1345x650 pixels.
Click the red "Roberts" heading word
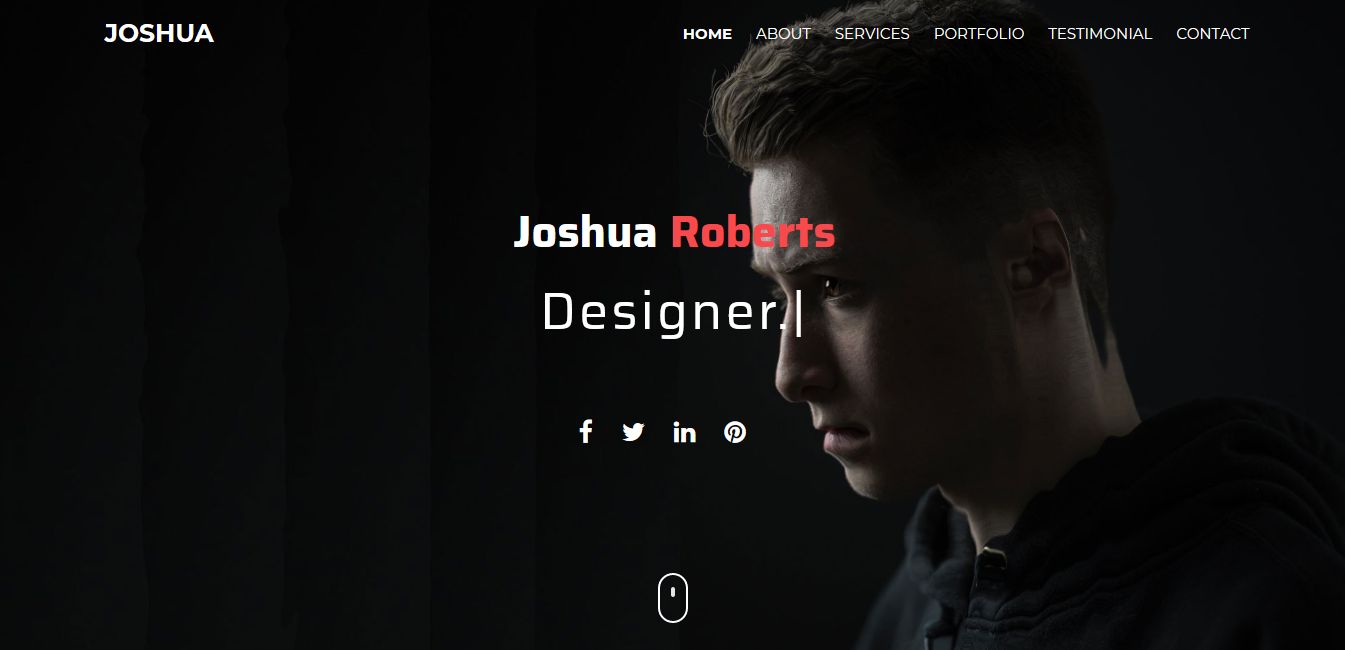tap(753, 233)
